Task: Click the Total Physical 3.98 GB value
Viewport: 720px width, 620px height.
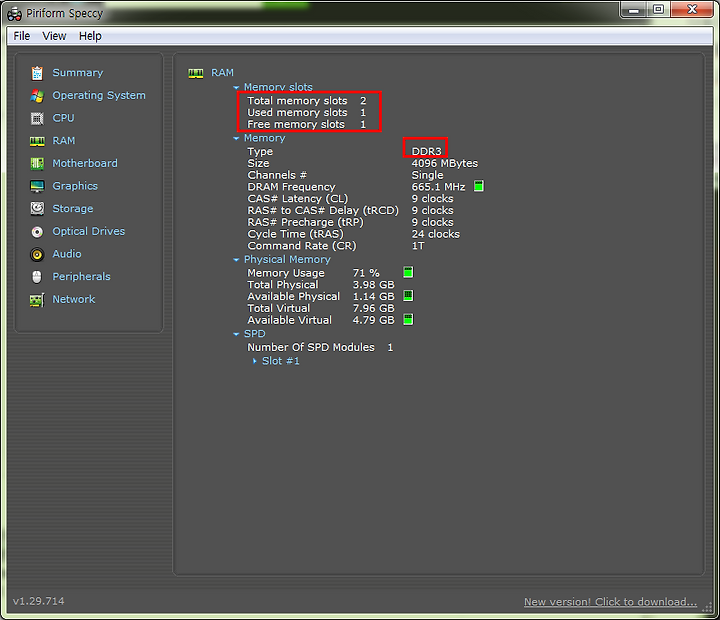Action: point(373,285)
